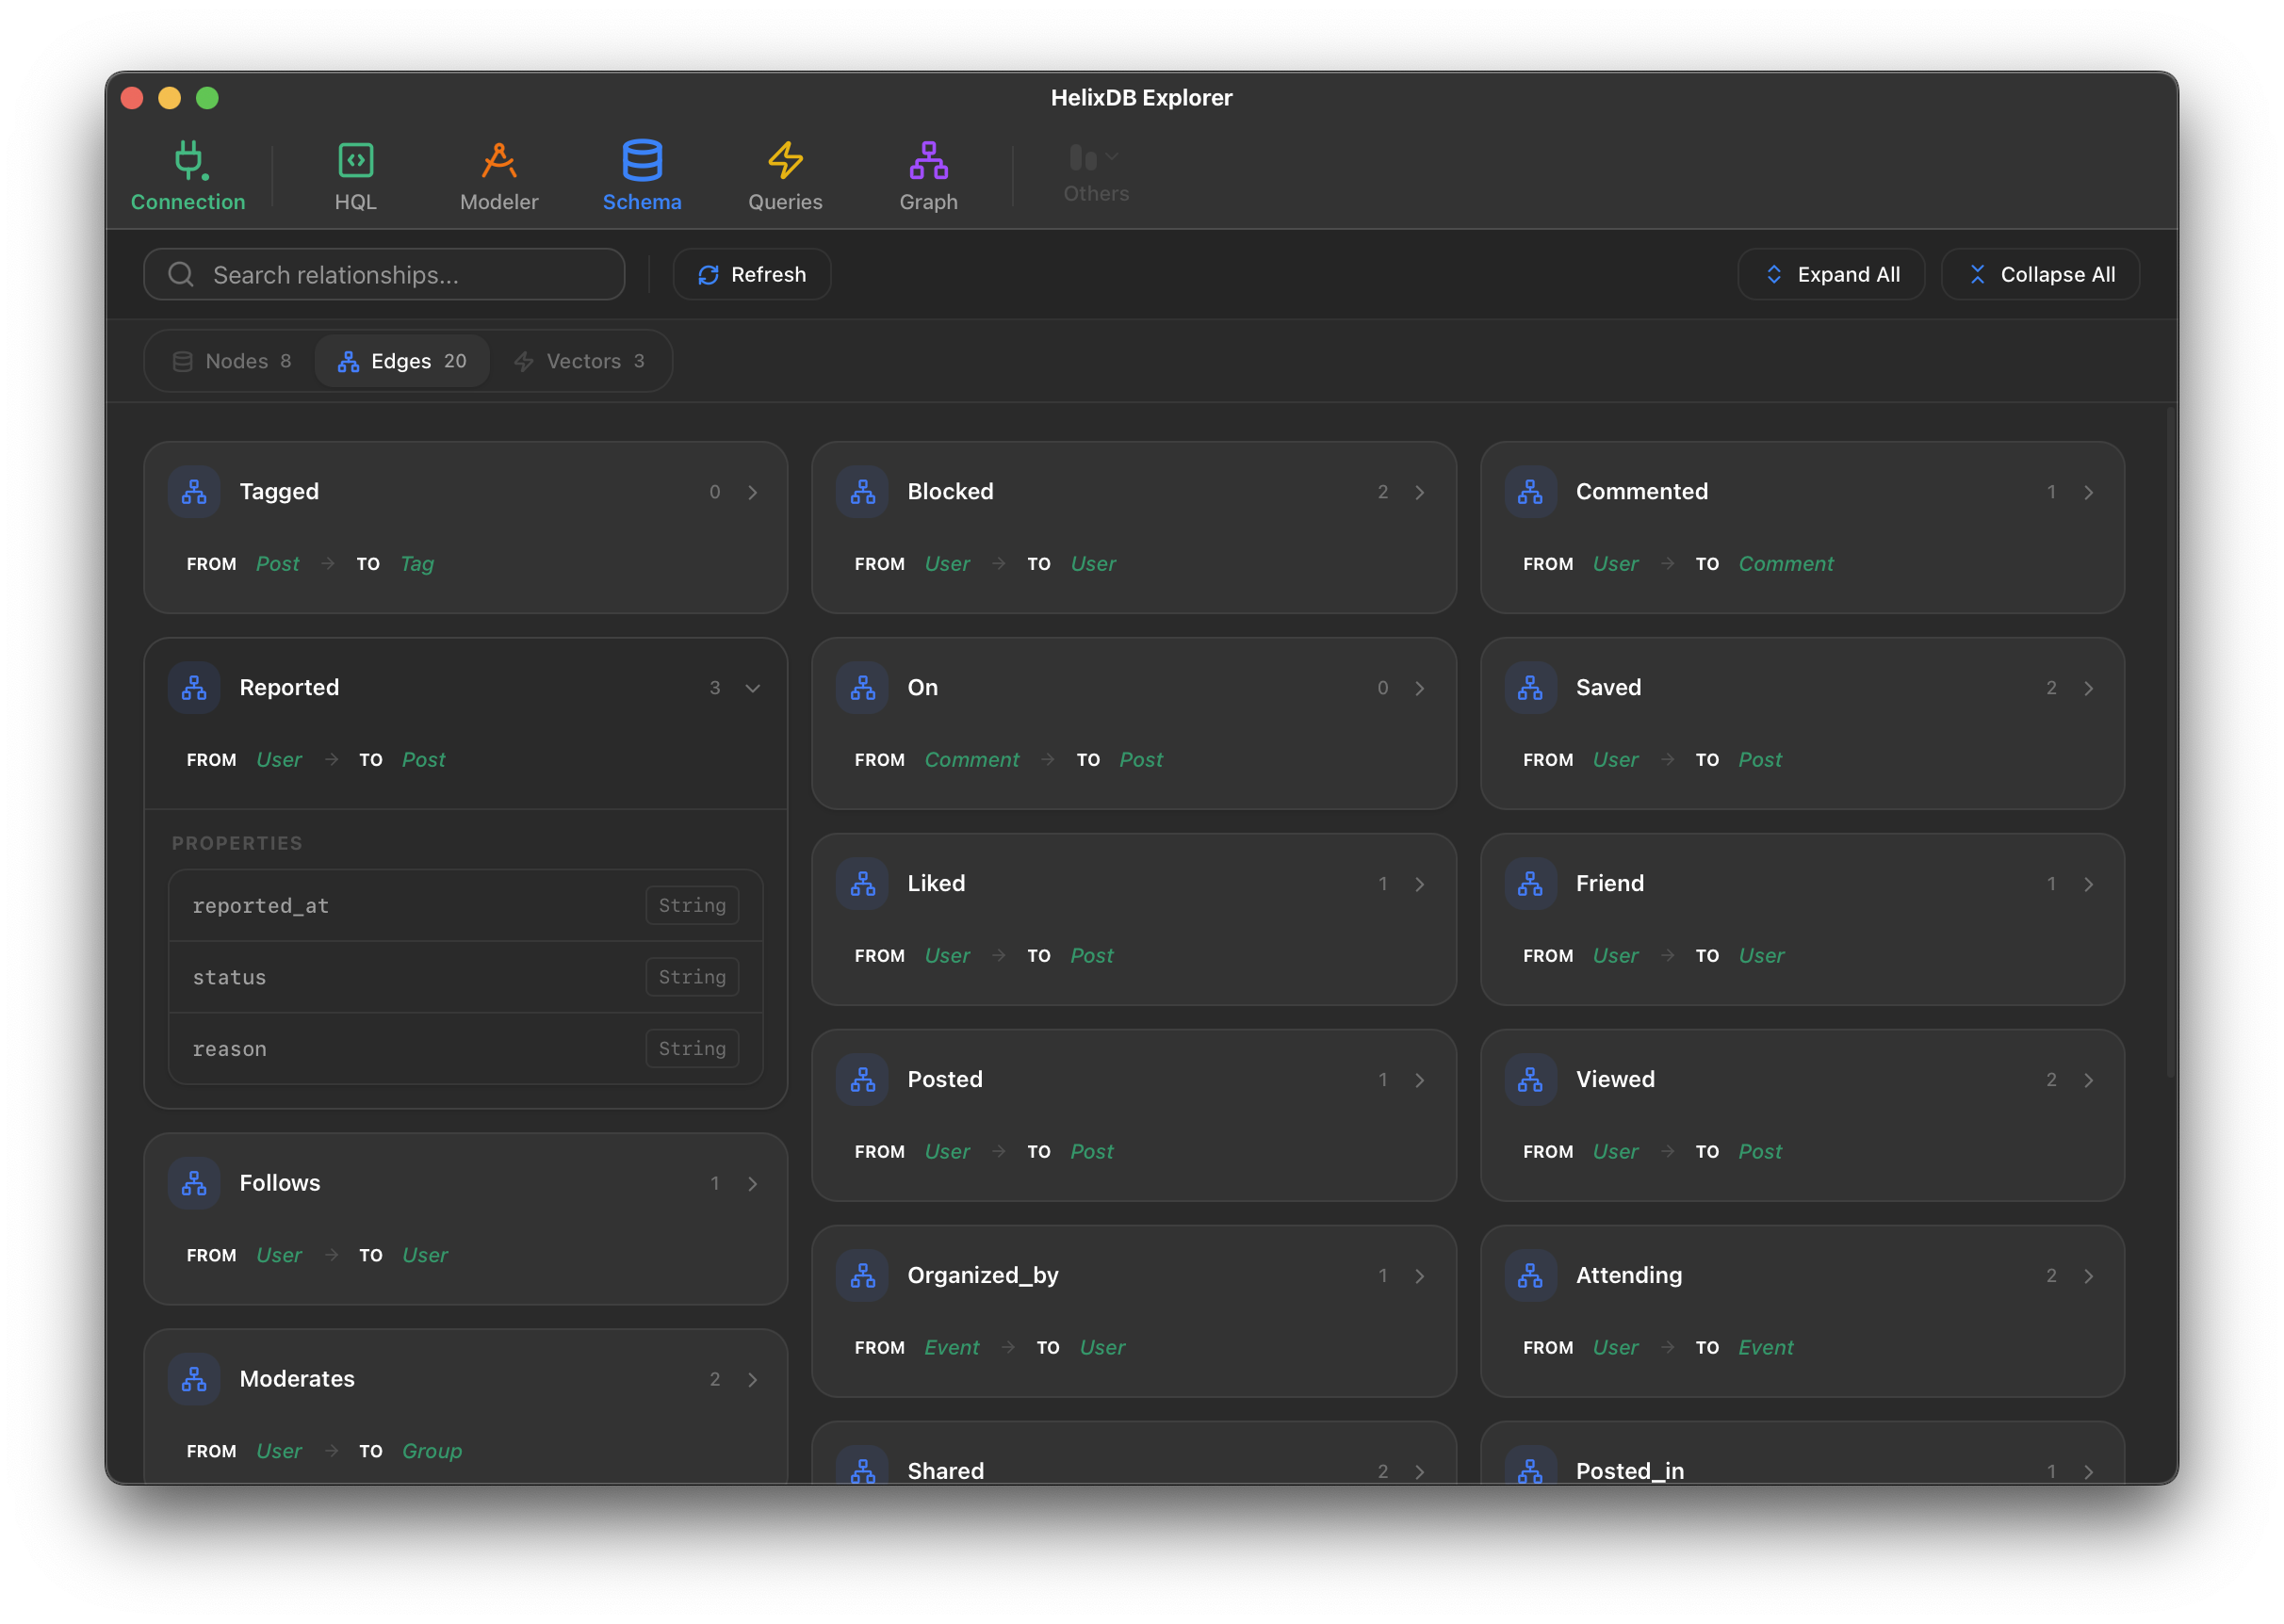2284x1624 pixels.
Task: Expand the Tagged edge card
Action: 753,492
